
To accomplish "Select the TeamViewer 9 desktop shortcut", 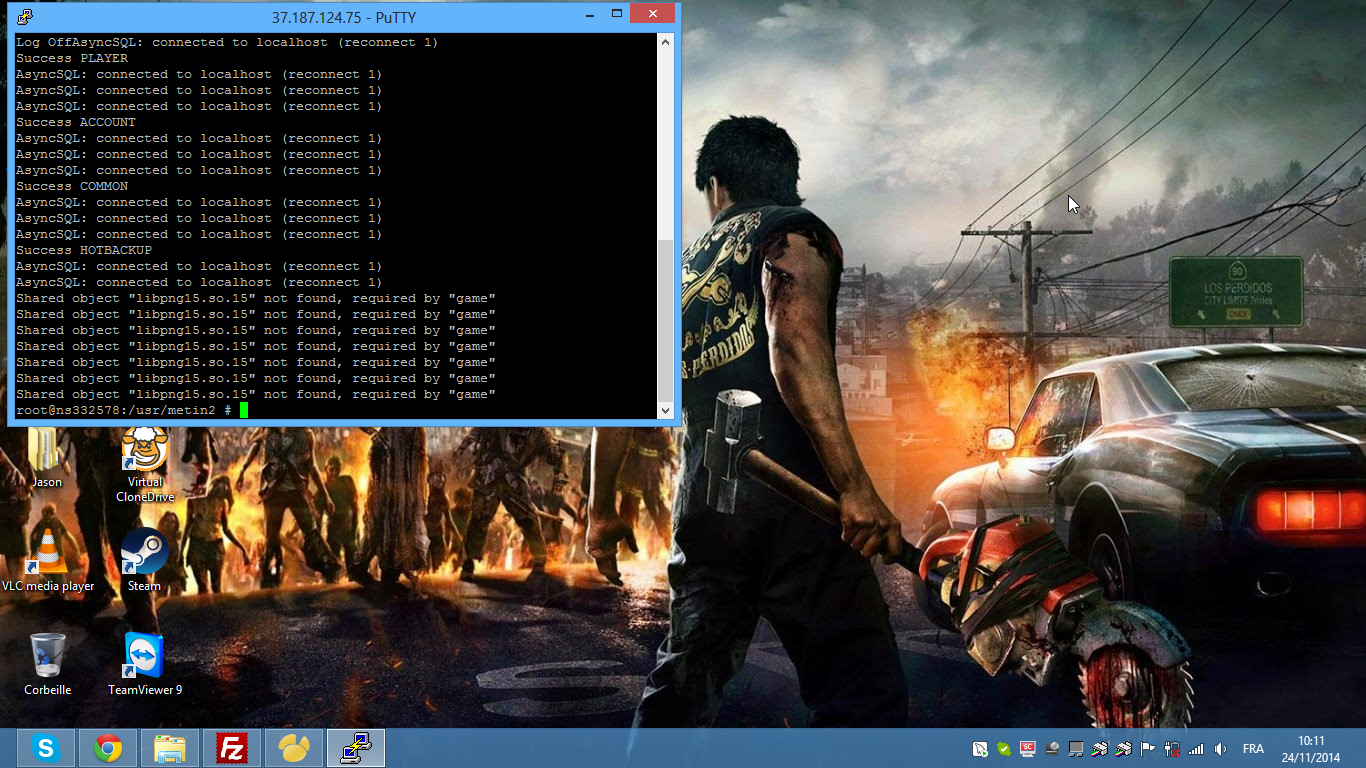I will pyautogui.click(x=145, y=664).
